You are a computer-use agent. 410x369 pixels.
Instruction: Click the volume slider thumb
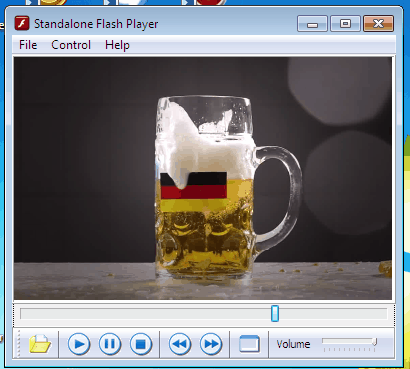pos(375,342)
